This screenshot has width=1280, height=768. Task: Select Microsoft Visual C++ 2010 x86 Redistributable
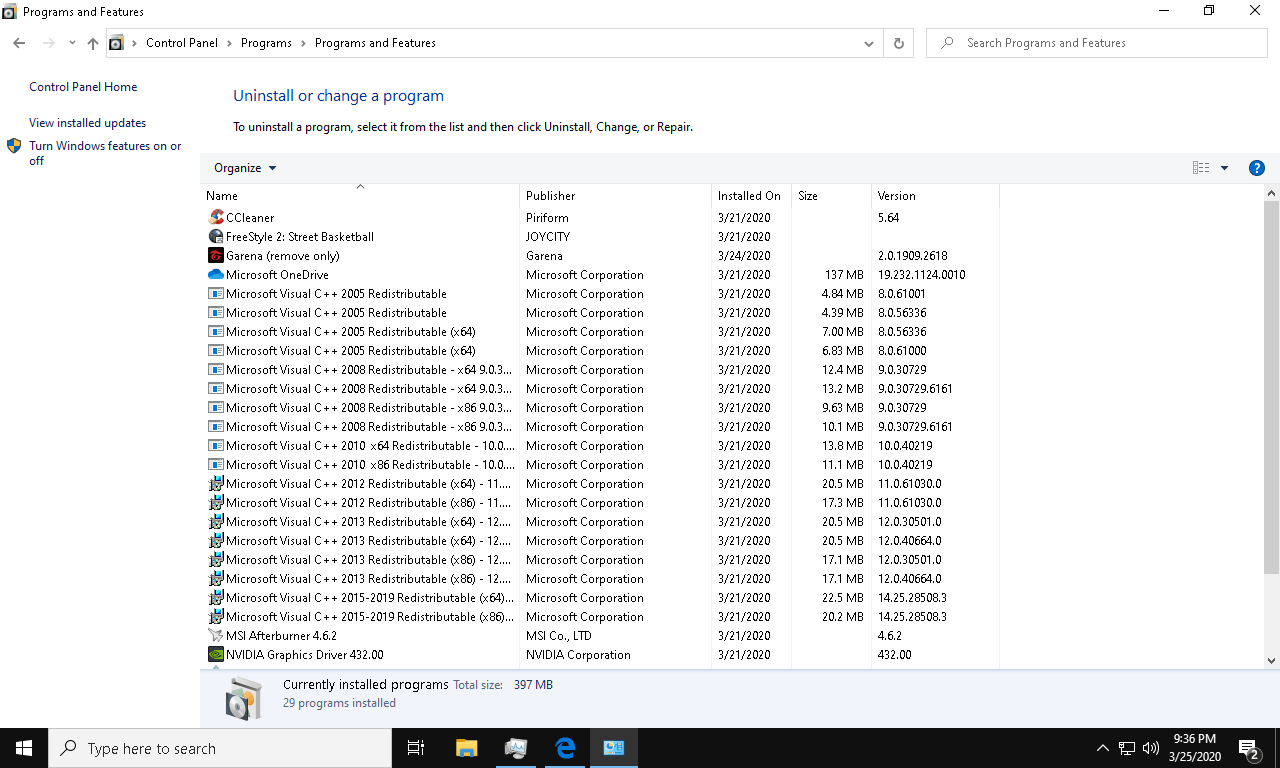tap(600, 465)
